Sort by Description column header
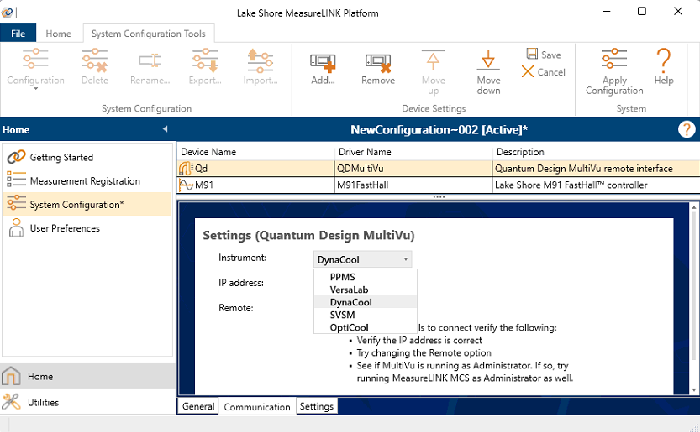 (596, 152)
